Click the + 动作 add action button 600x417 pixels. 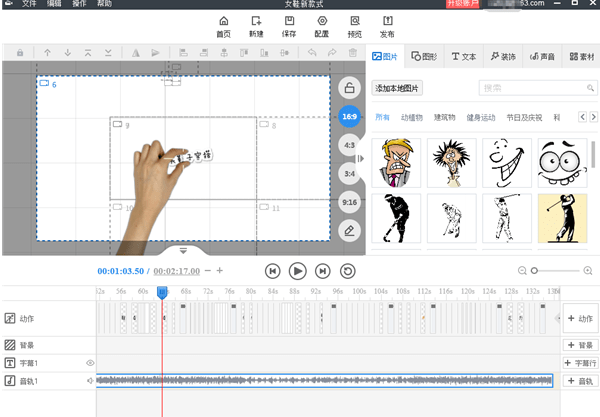click(x=580, y=318)
